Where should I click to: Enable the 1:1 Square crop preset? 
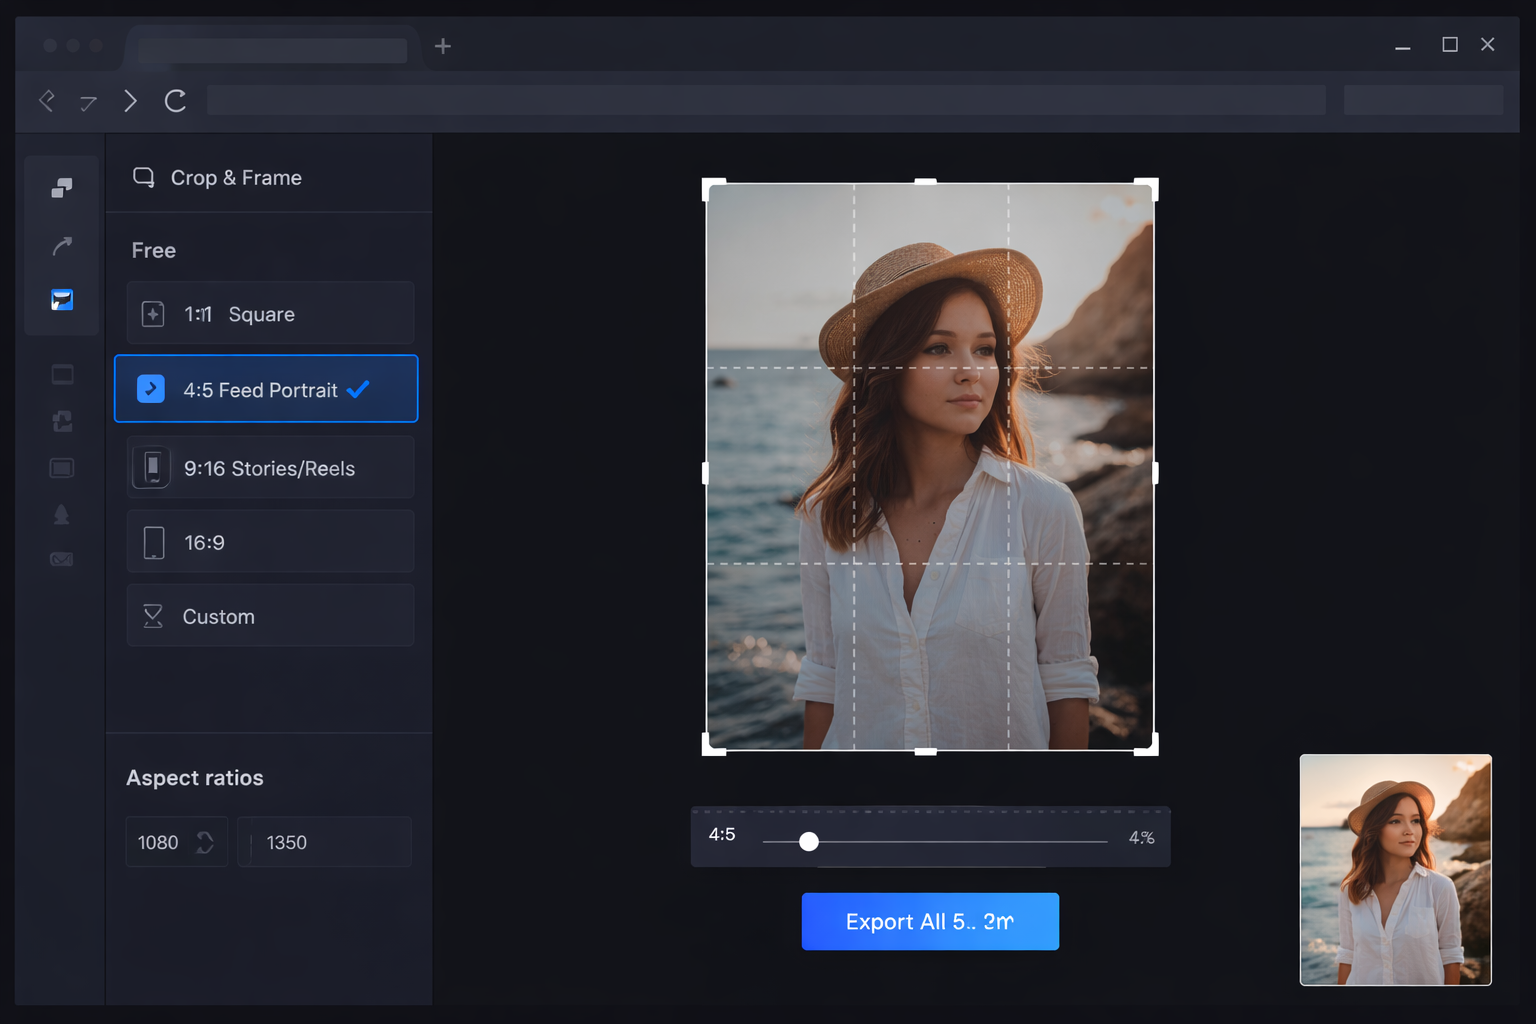(268, 313)
